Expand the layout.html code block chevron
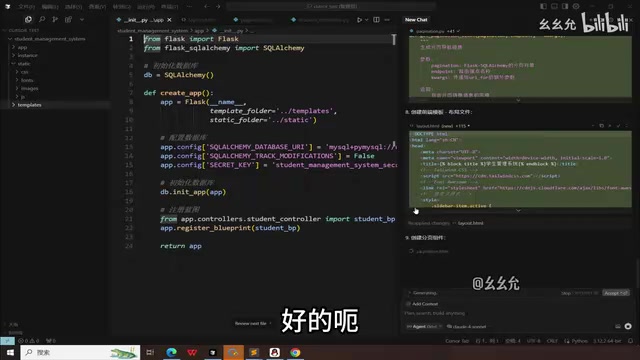 518,211
